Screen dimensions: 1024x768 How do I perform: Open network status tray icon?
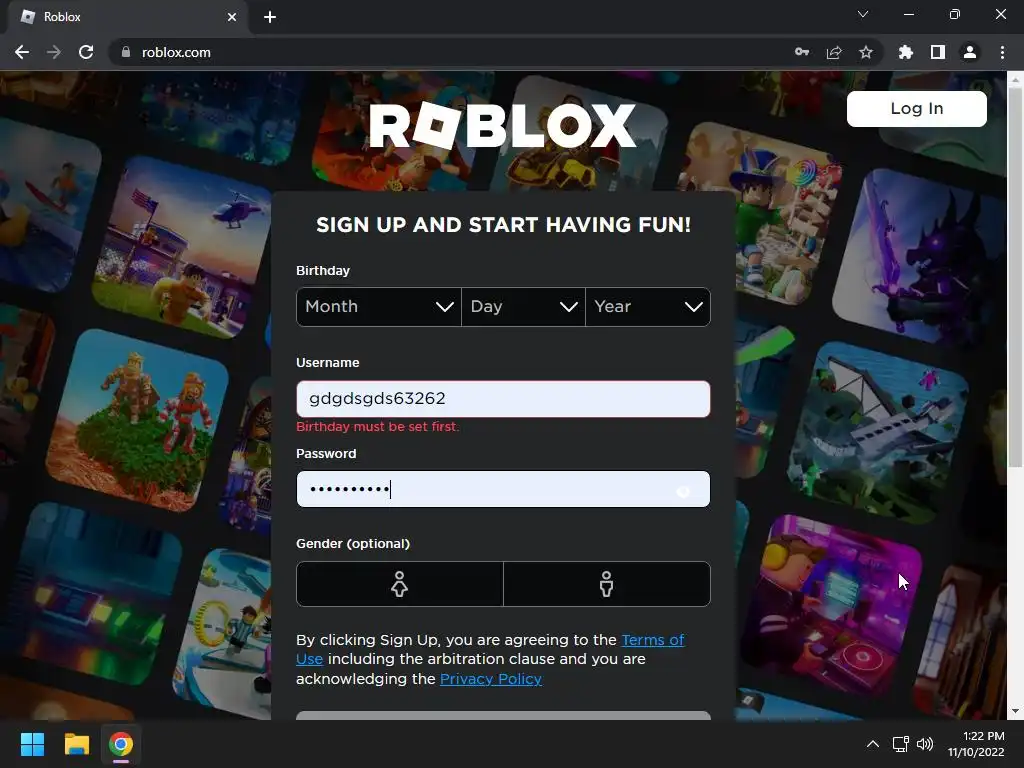(901, 744)
